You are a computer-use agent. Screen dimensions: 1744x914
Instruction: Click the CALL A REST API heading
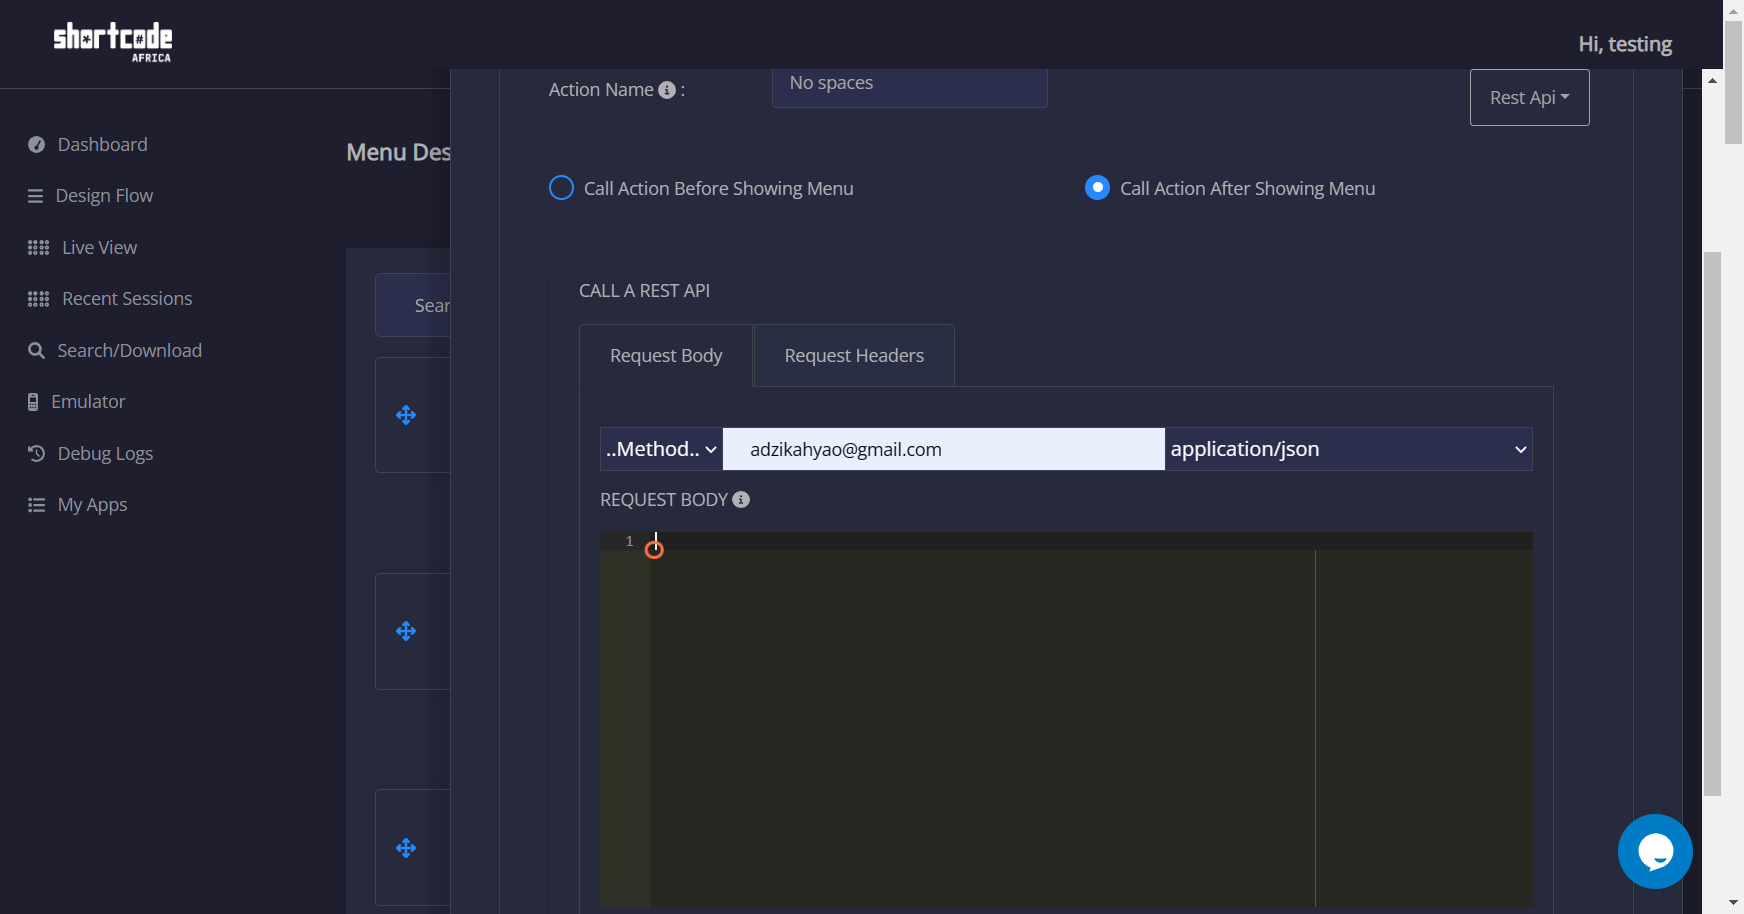point(644,291)
